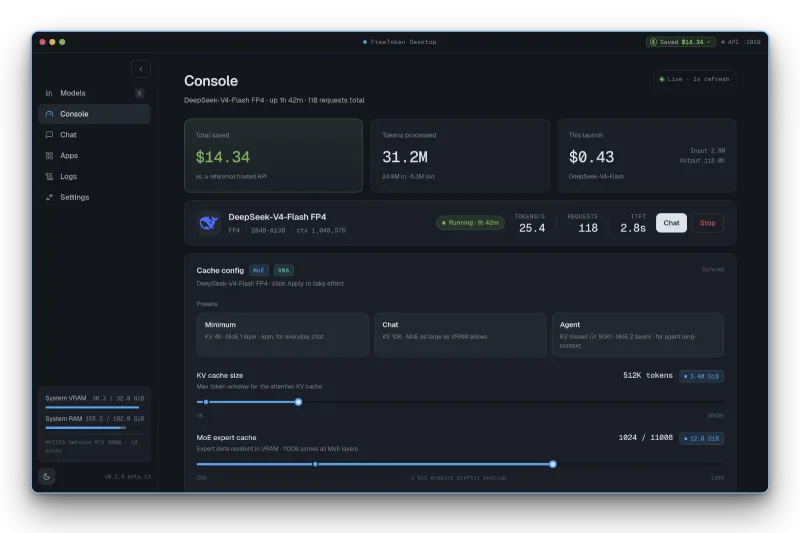This screenshot has height=533, width=800.
Task: Click the System RAM usage bar
Action: click(x=95, y=428)
